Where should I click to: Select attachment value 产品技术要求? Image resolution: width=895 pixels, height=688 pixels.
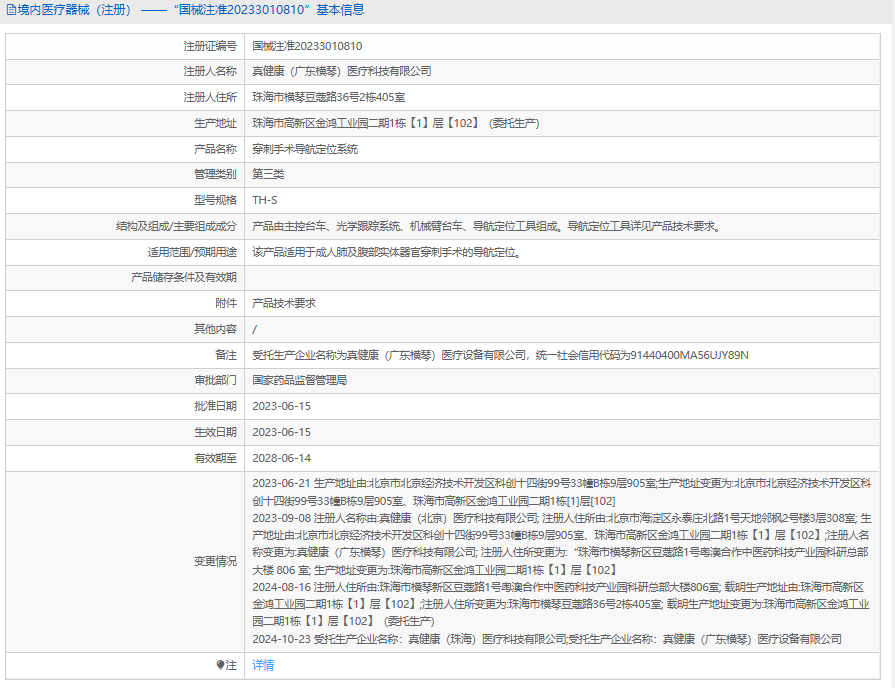pos(284,304)
